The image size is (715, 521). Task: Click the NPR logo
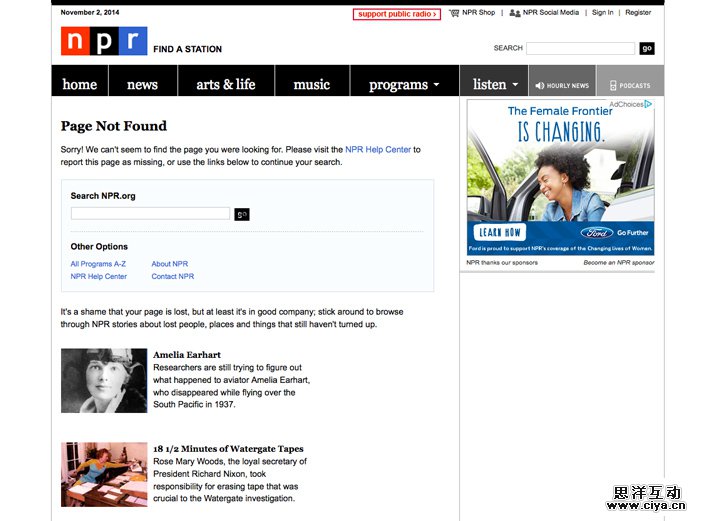pos(104,41)
